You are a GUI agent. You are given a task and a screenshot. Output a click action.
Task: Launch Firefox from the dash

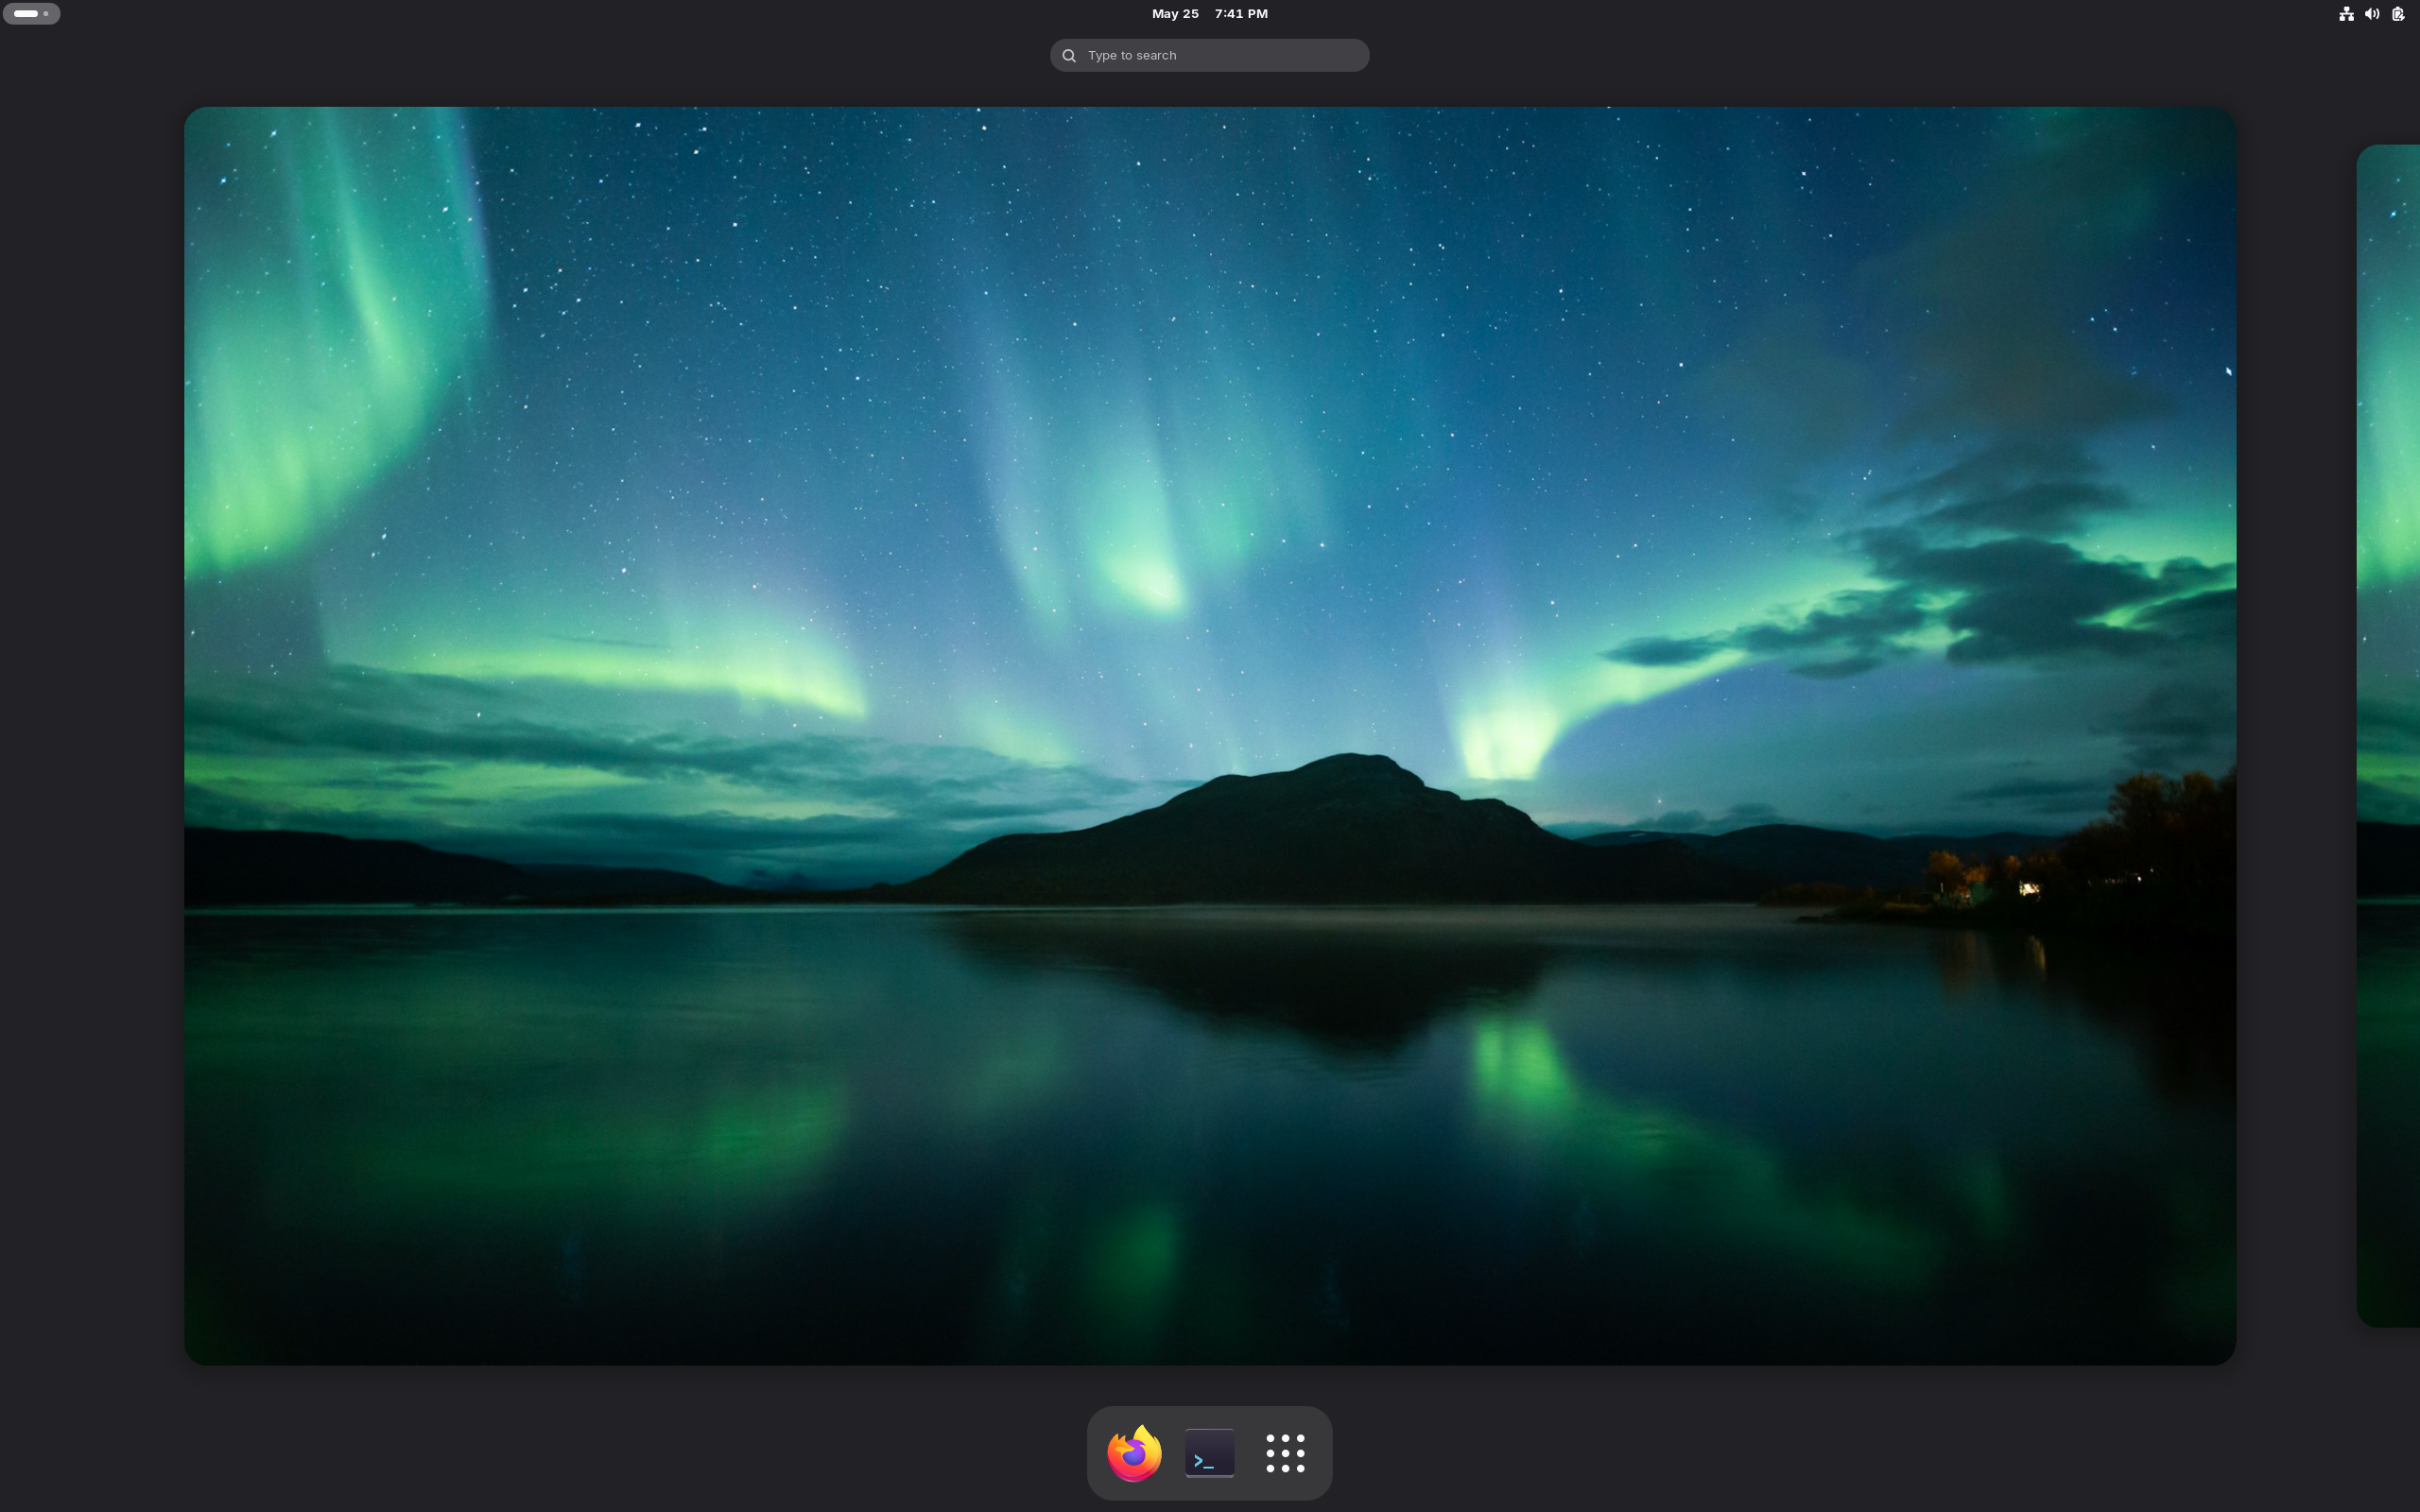(x=1134, y=1453)
